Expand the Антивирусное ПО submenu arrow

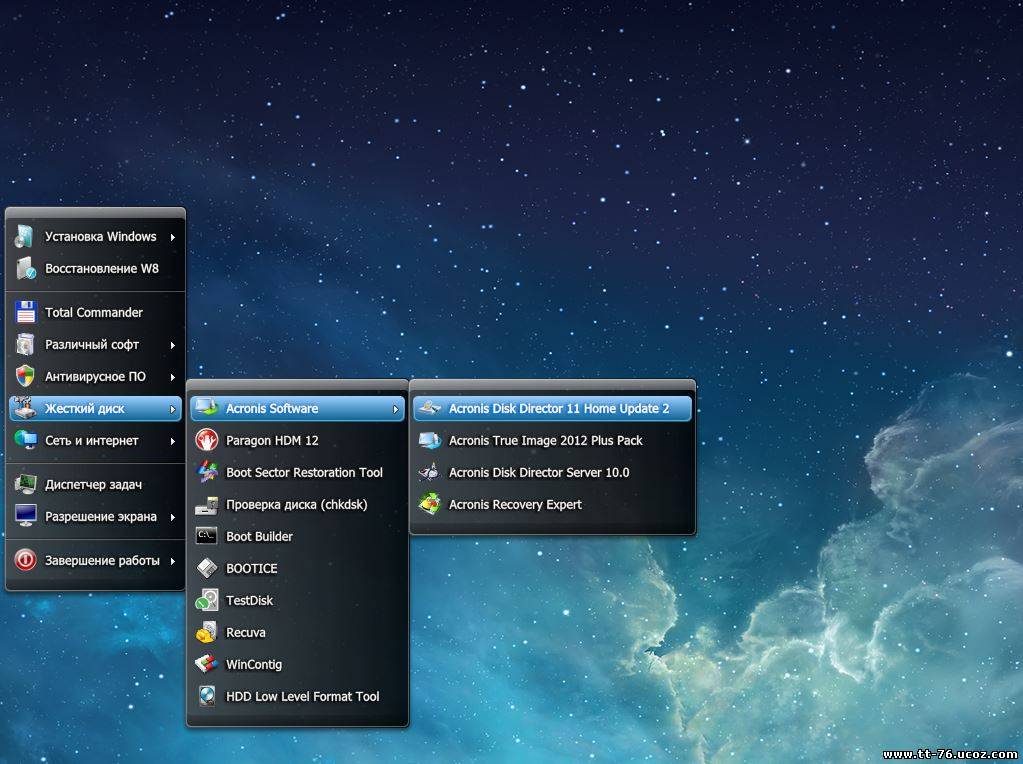pos(173,376)
